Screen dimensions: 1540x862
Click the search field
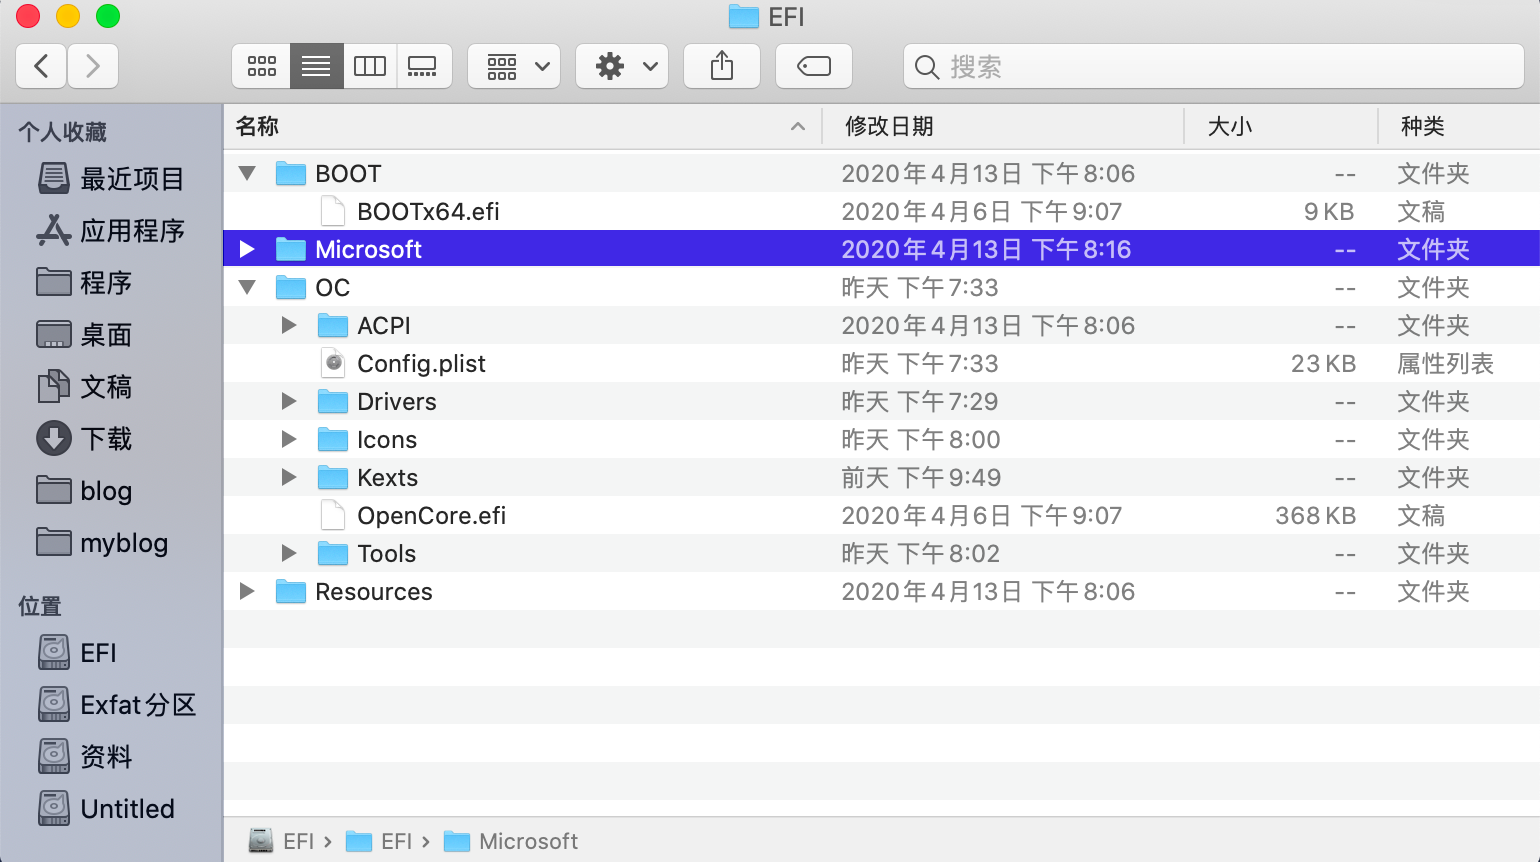point(1214,66)
